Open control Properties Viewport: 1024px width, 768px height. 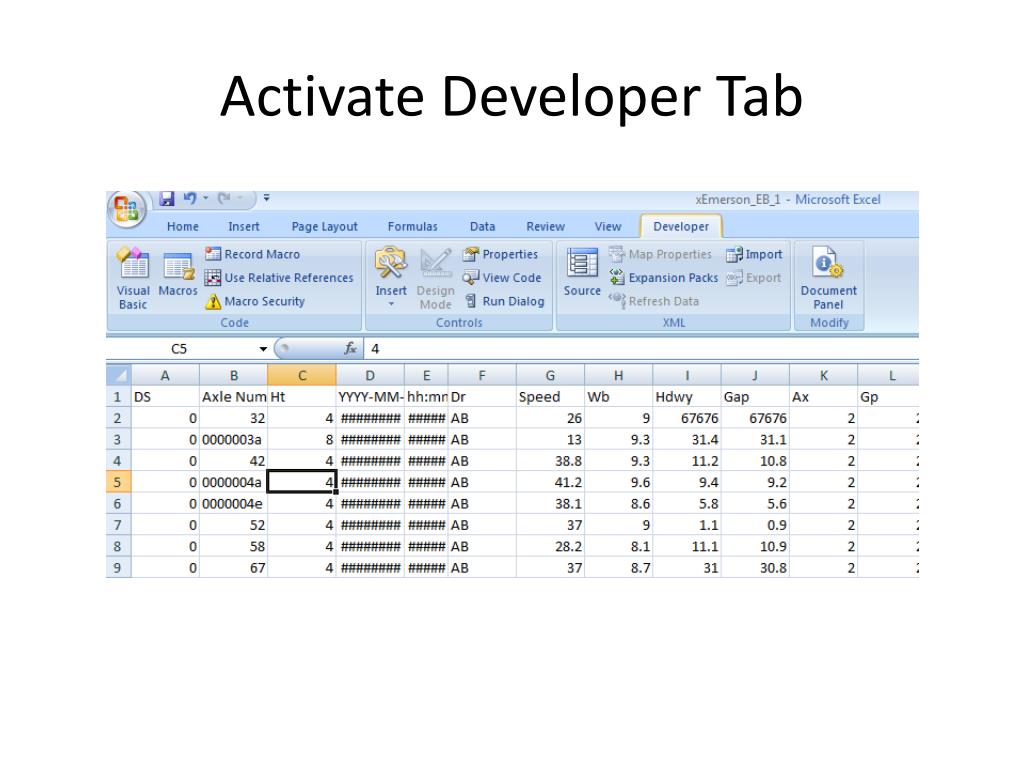[x=500, y=254]
